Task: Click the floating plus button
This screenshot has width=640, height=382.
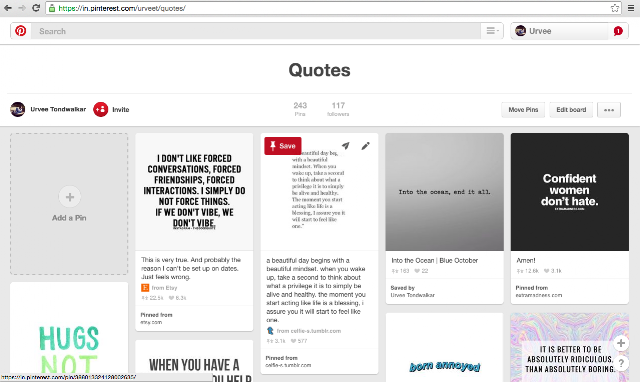Action: 621,343
